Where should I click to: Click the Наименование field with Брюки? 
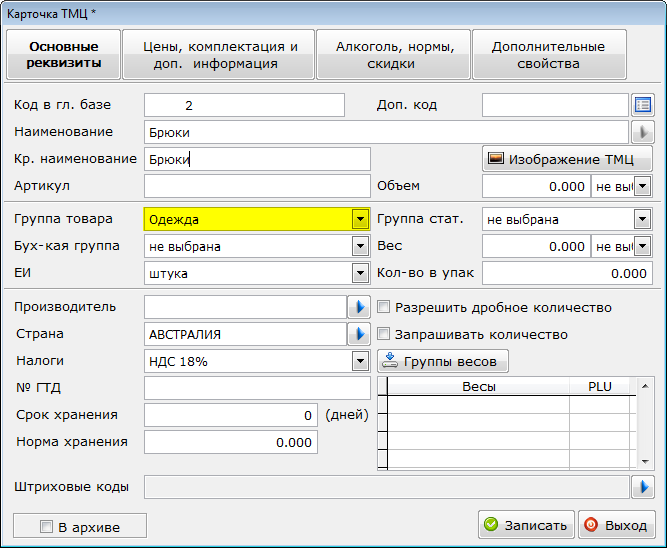coord(386,132)
